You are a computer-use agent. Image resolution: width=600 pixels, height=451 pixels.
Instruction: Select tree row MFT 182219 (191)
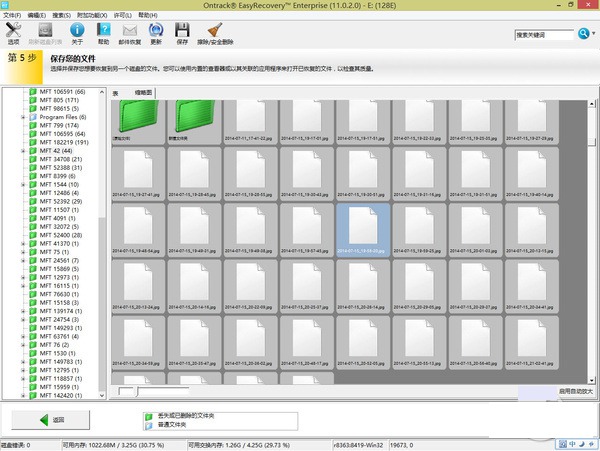point(64,142)
